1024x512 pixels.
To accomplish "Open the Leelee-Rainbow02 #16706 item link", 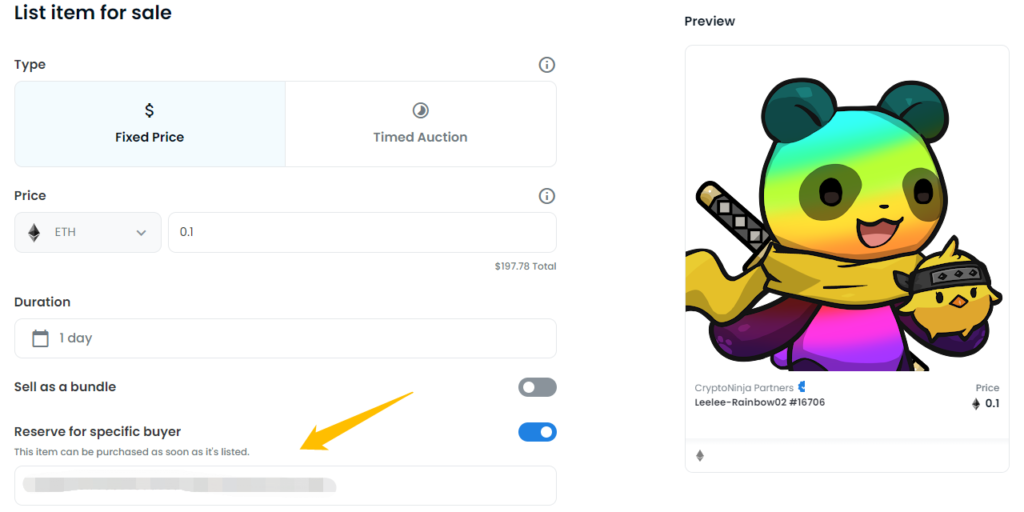I will pyautogui.click(x=760, y=402).
